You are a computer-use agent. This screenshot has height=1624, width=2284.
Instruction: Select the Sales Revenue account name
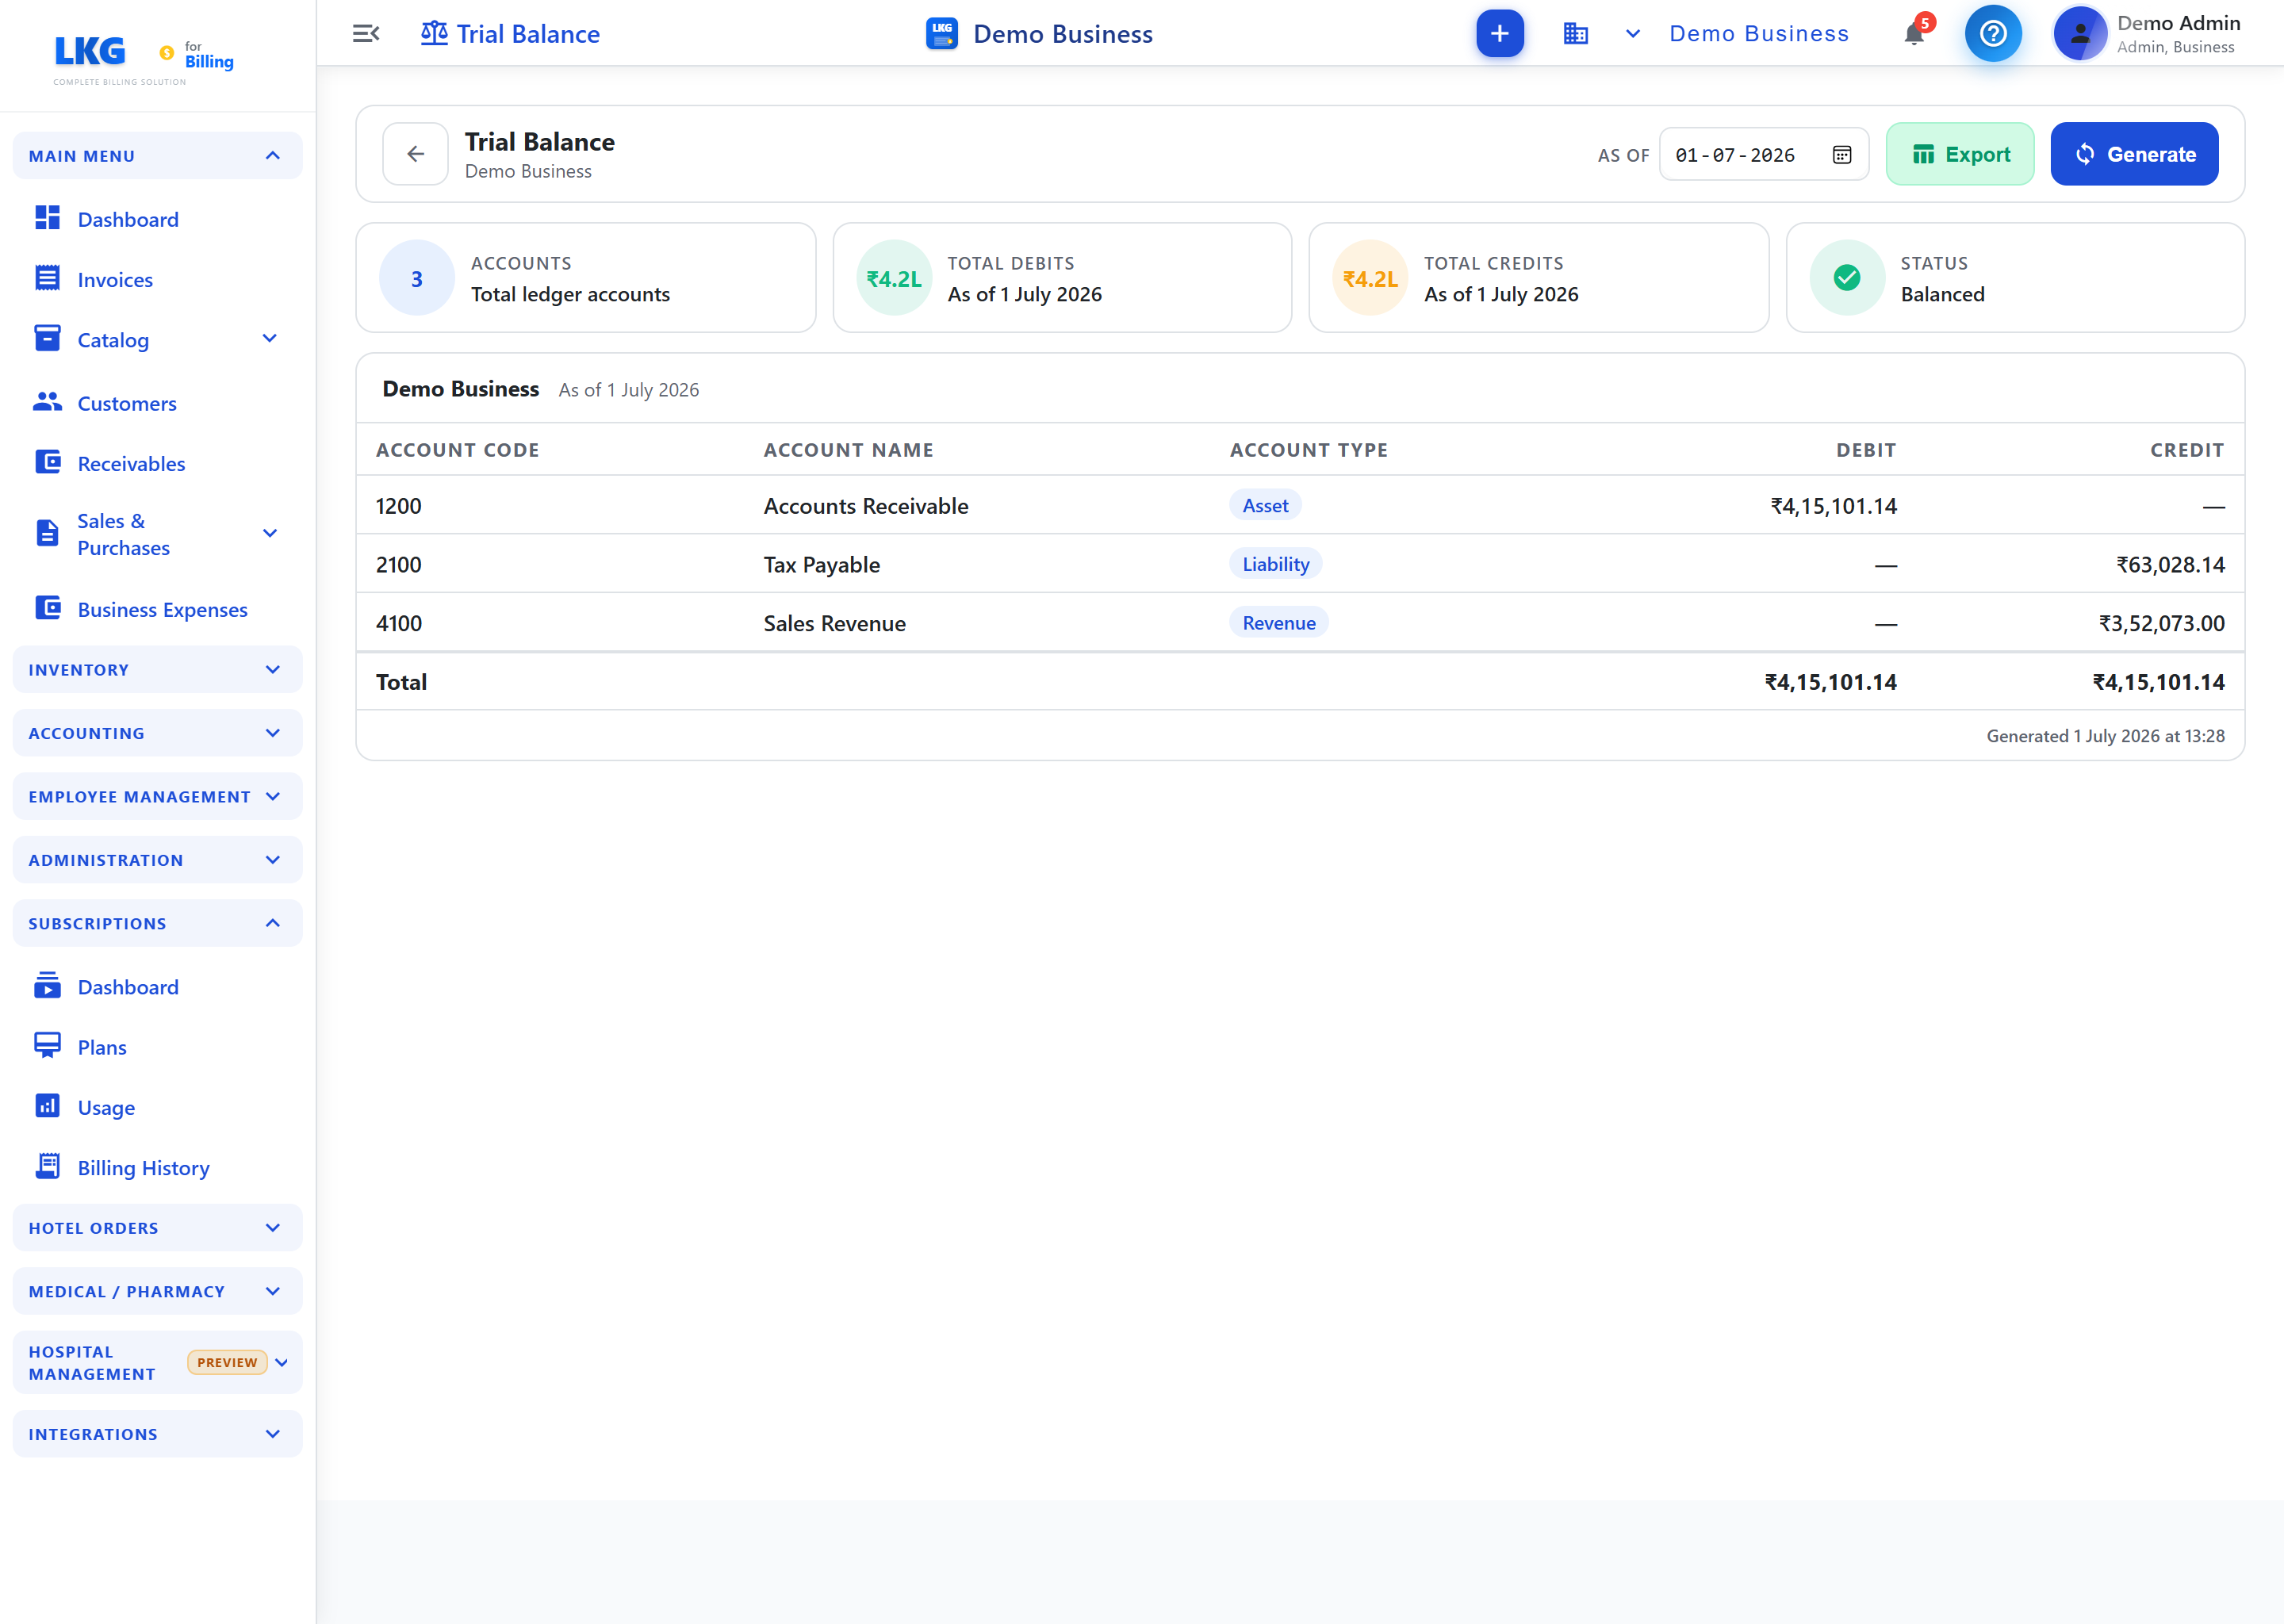pyautogui.click(x=834, y=624)
